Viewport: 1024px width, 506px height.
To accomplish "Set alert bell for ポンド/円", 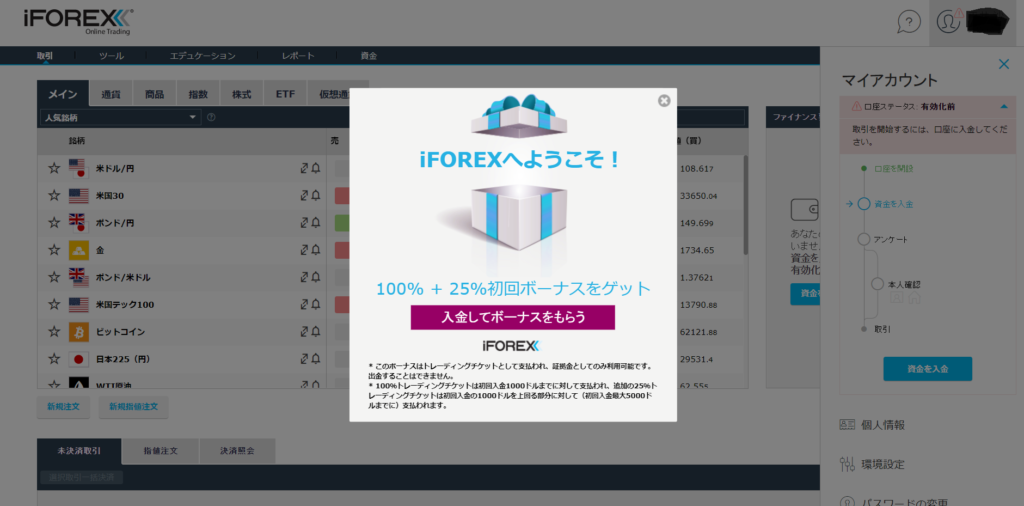I will [x=315, y=223].
